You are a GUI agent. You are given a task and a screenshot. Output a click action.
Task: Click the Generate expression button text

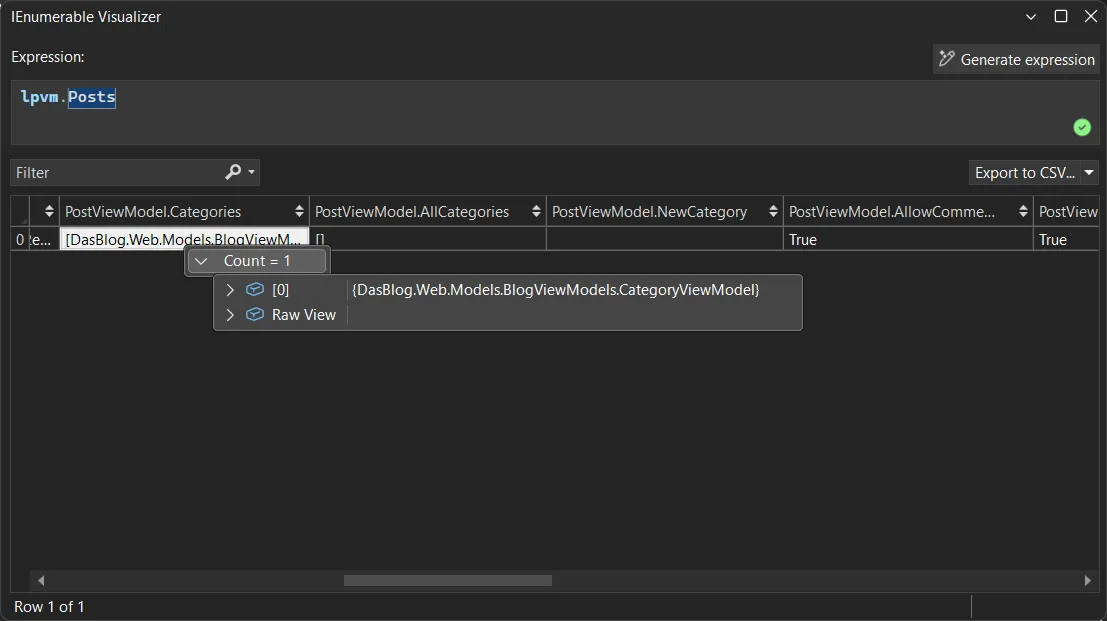[x=1027, y=60]
